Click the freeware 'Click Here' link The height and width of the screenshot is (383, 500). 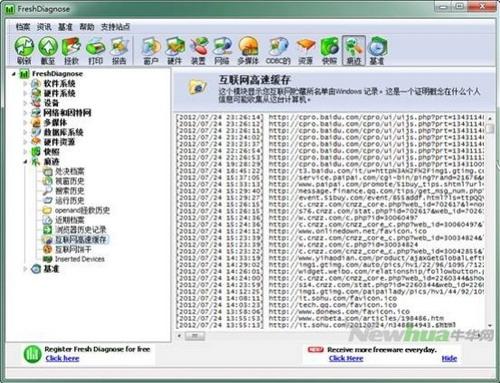click(346, 358)
